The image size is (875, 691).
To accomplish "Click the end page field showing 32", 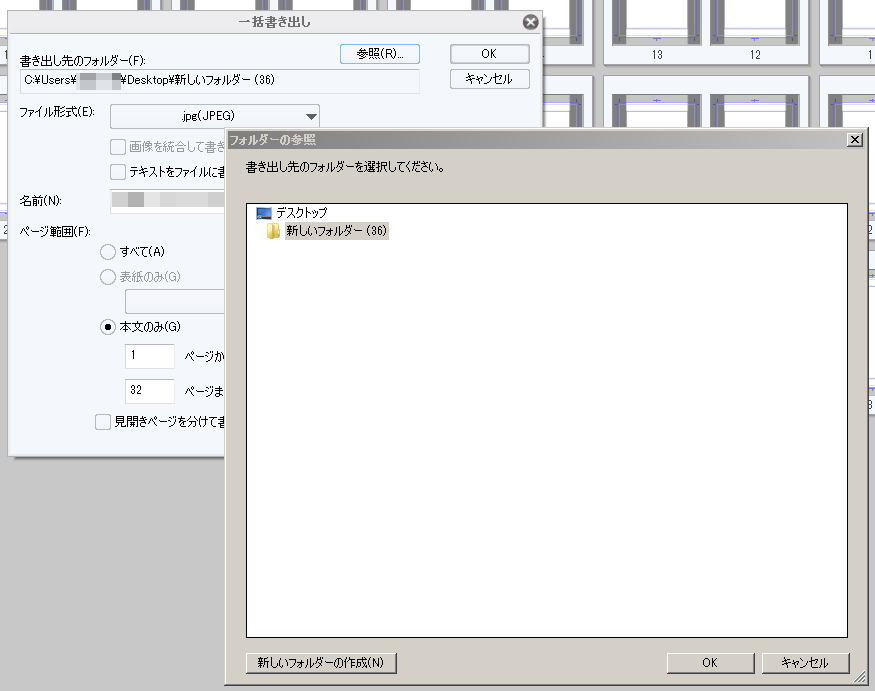I will 150,391.
